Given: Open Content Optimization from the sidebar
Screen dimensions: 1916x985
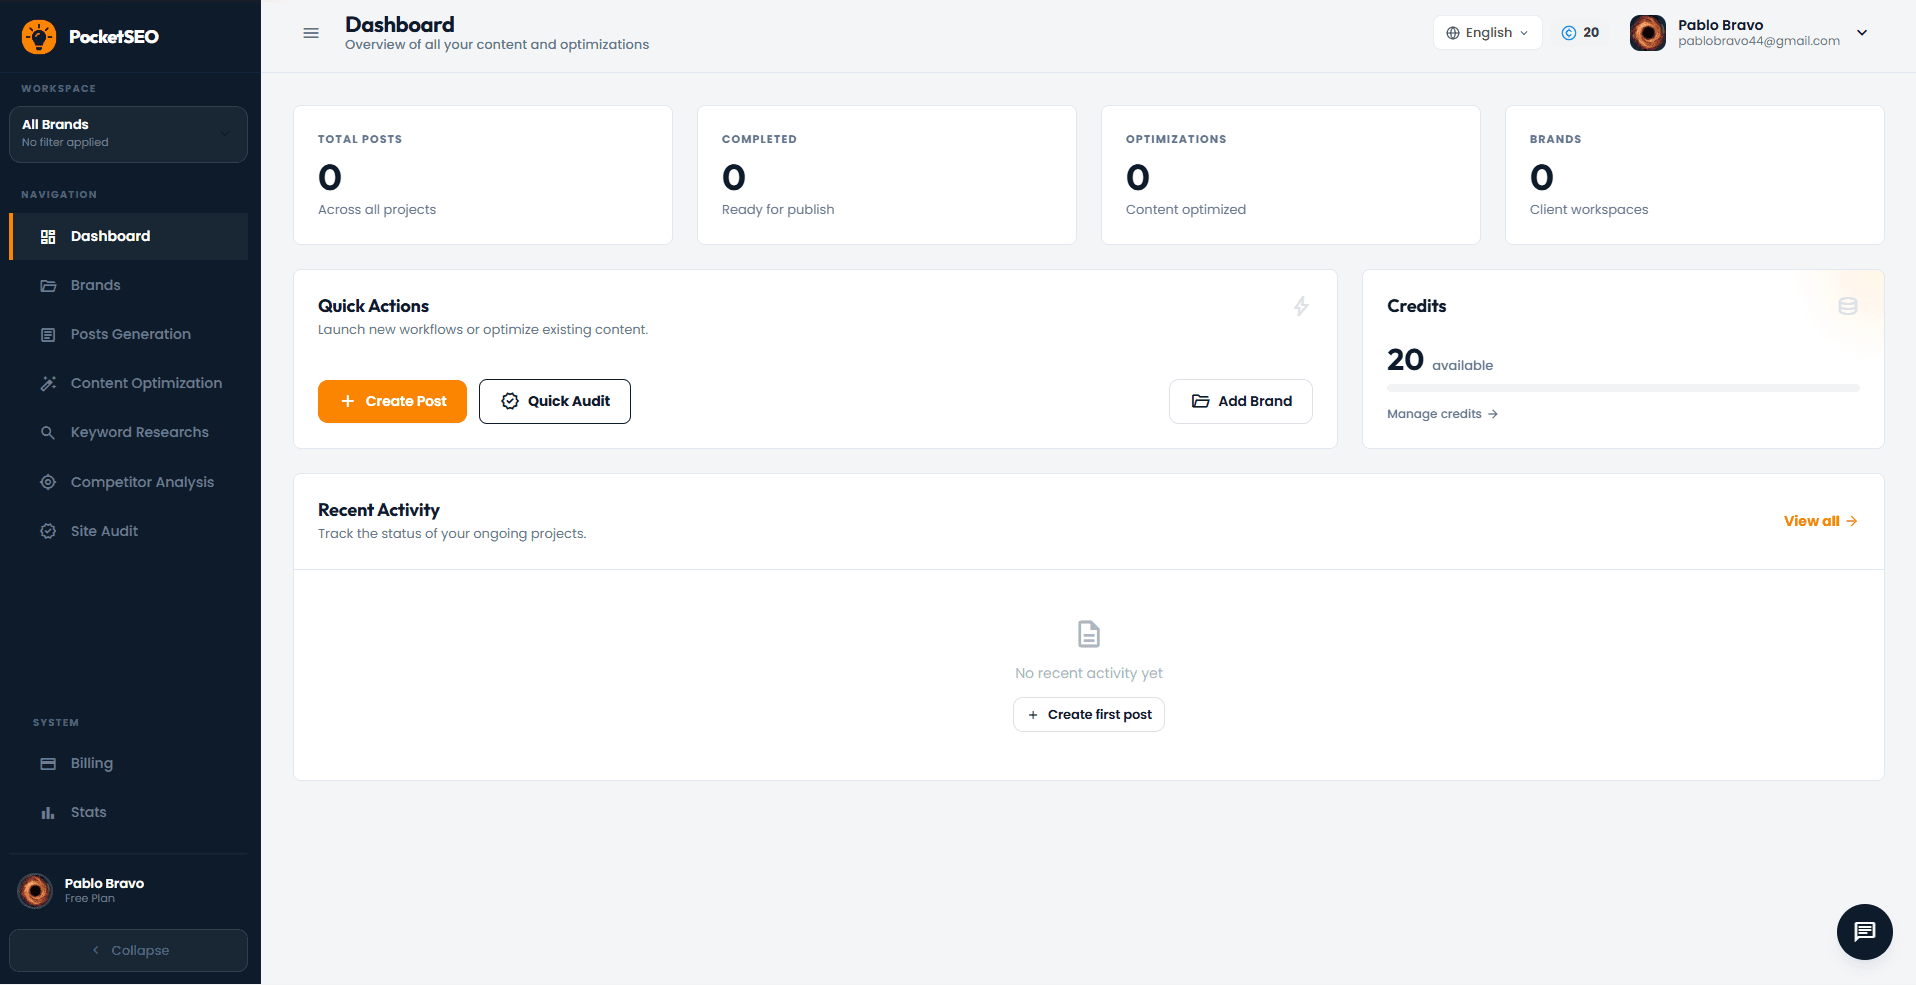Looking at the screenshot, I should pyautogui.click(x=146, y=383).
